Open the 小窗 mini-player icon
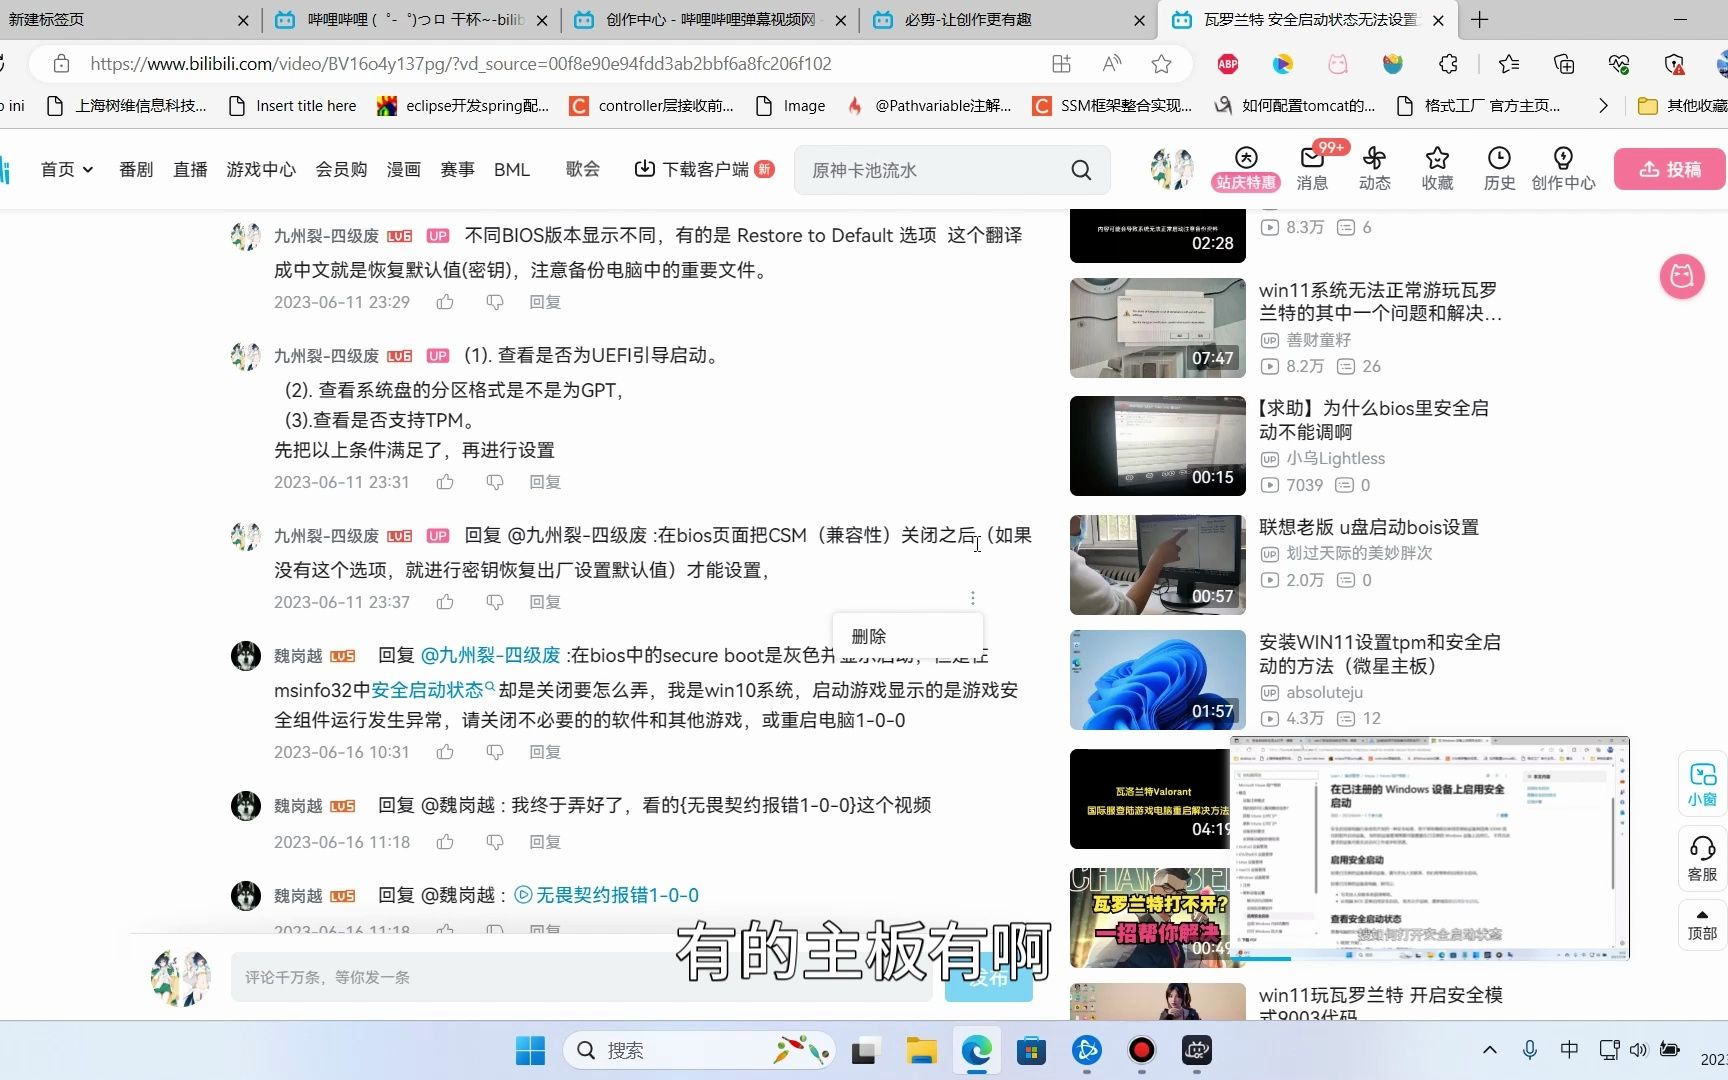 point(1702,783)
